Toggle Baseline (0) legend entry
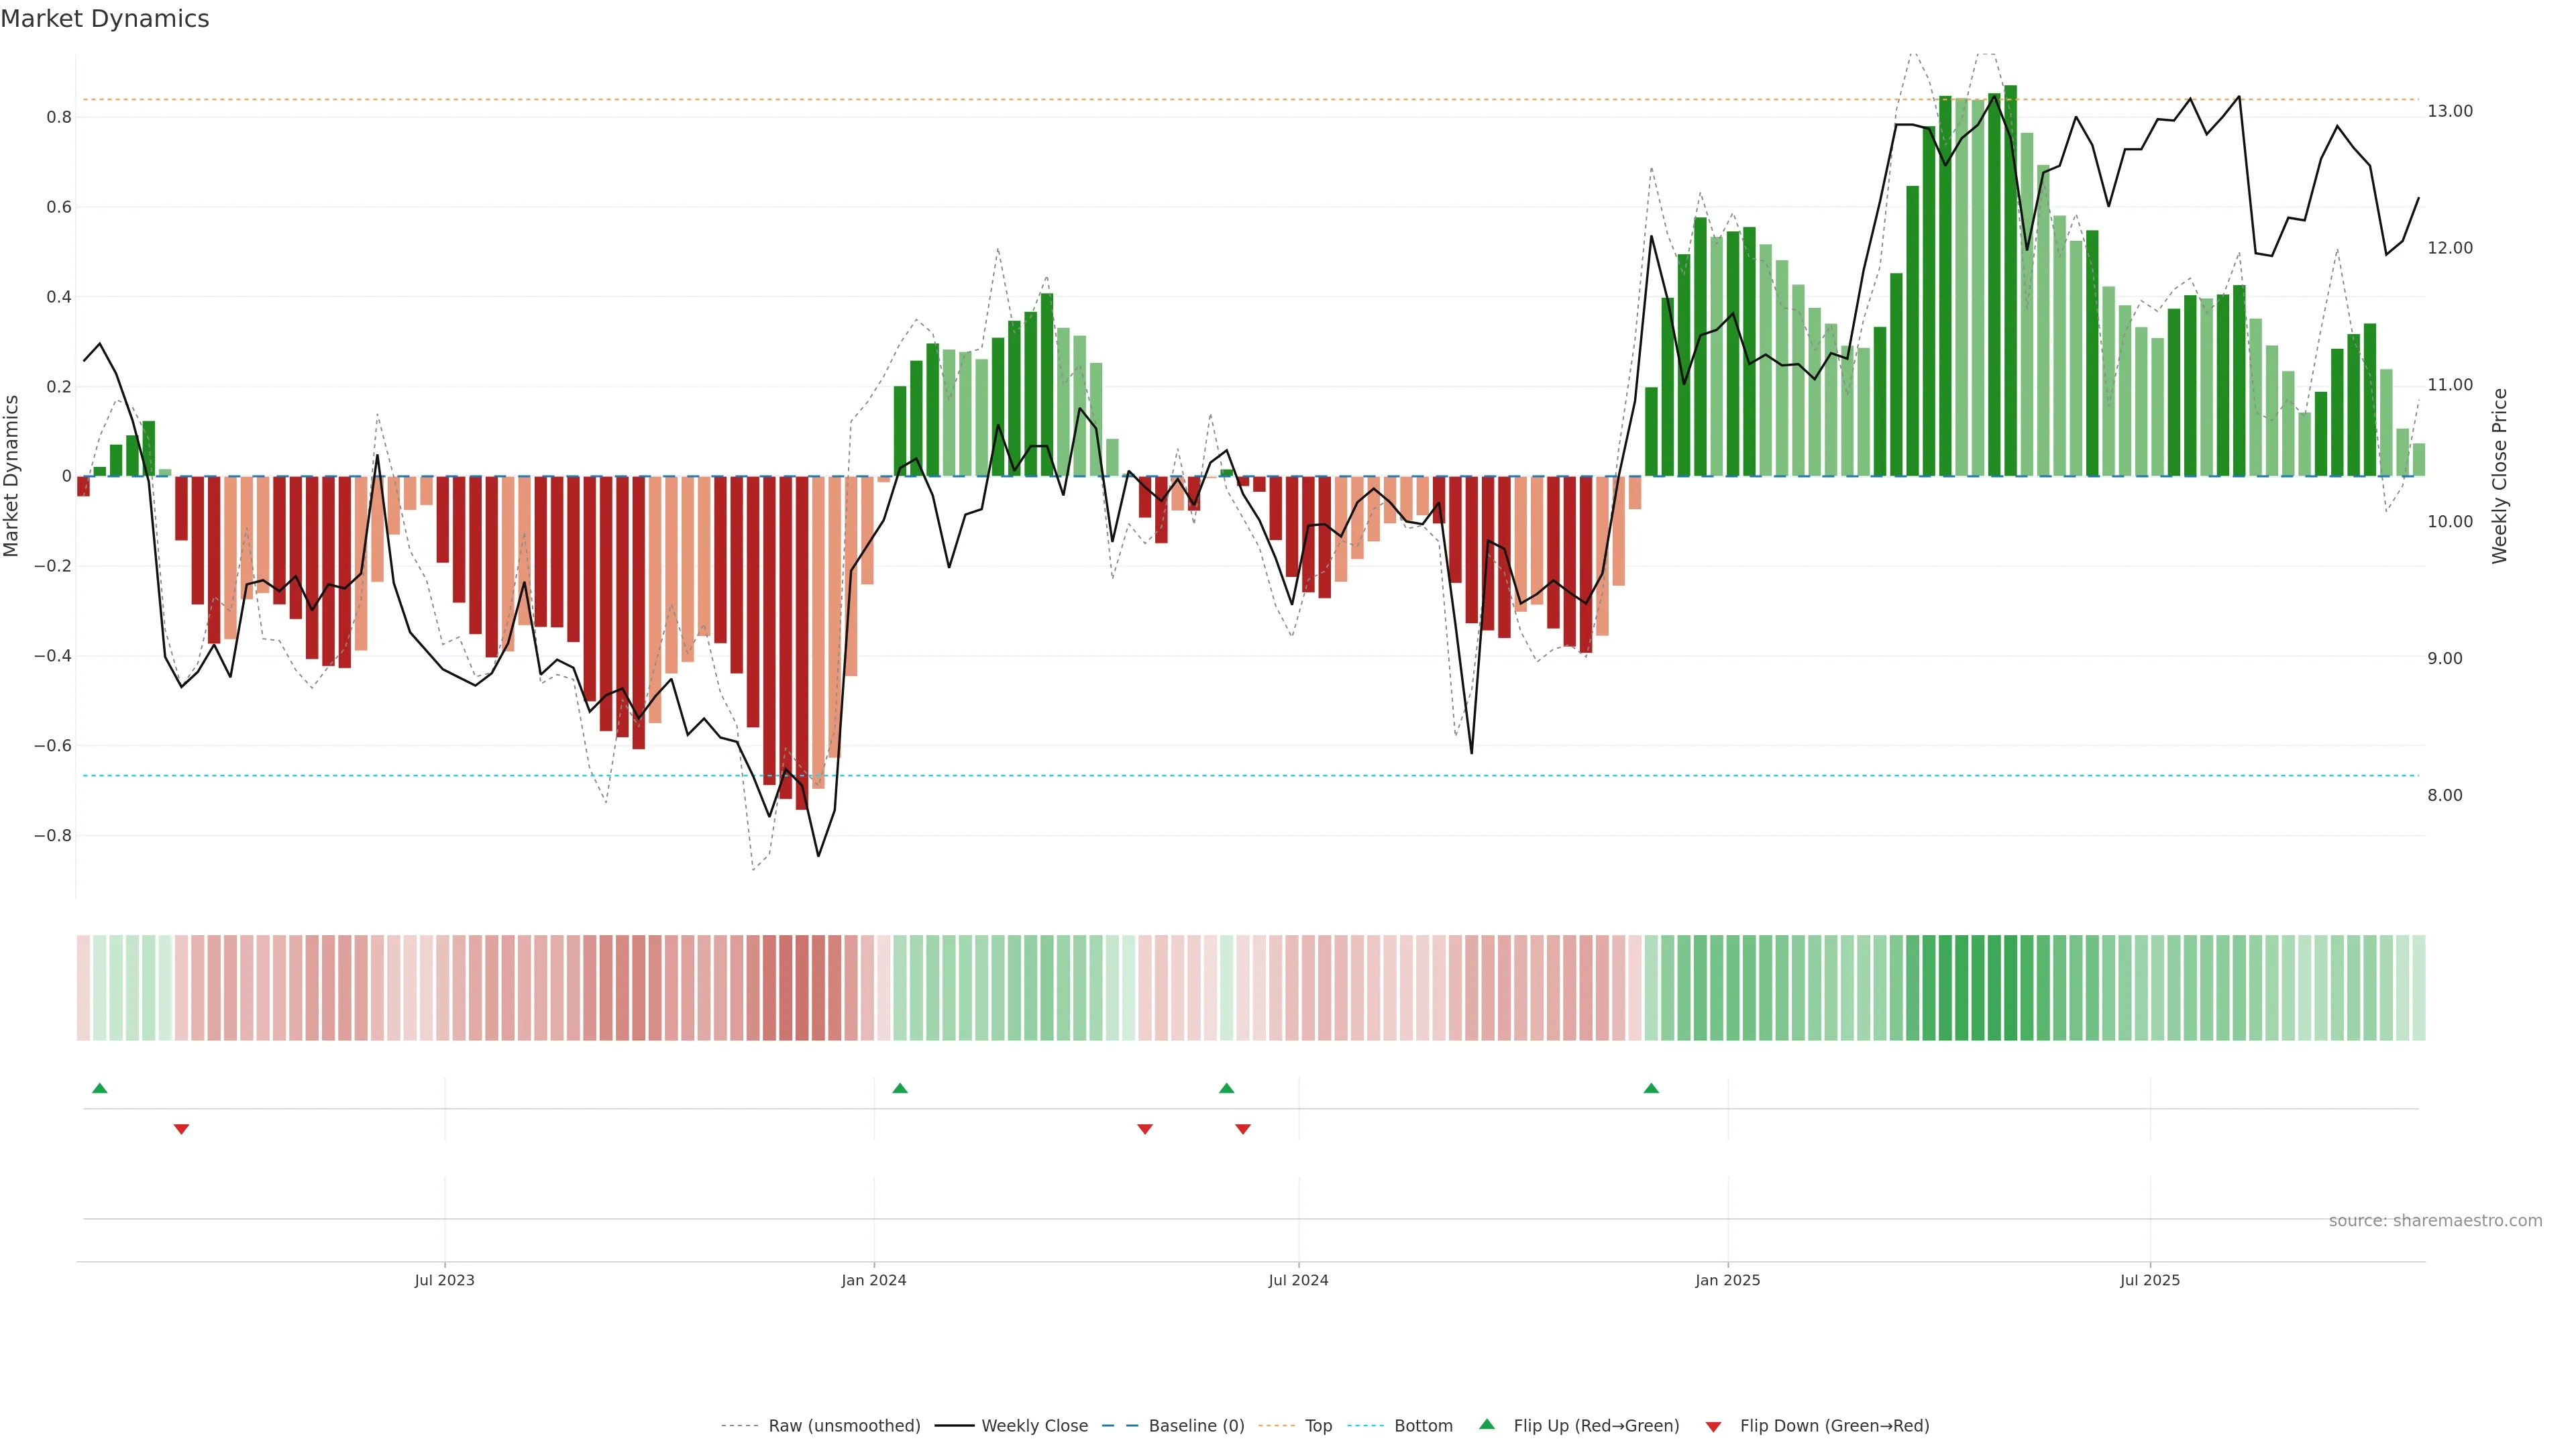The width and height of the screenshot is (2576, 1449). pos(1196,1426)
